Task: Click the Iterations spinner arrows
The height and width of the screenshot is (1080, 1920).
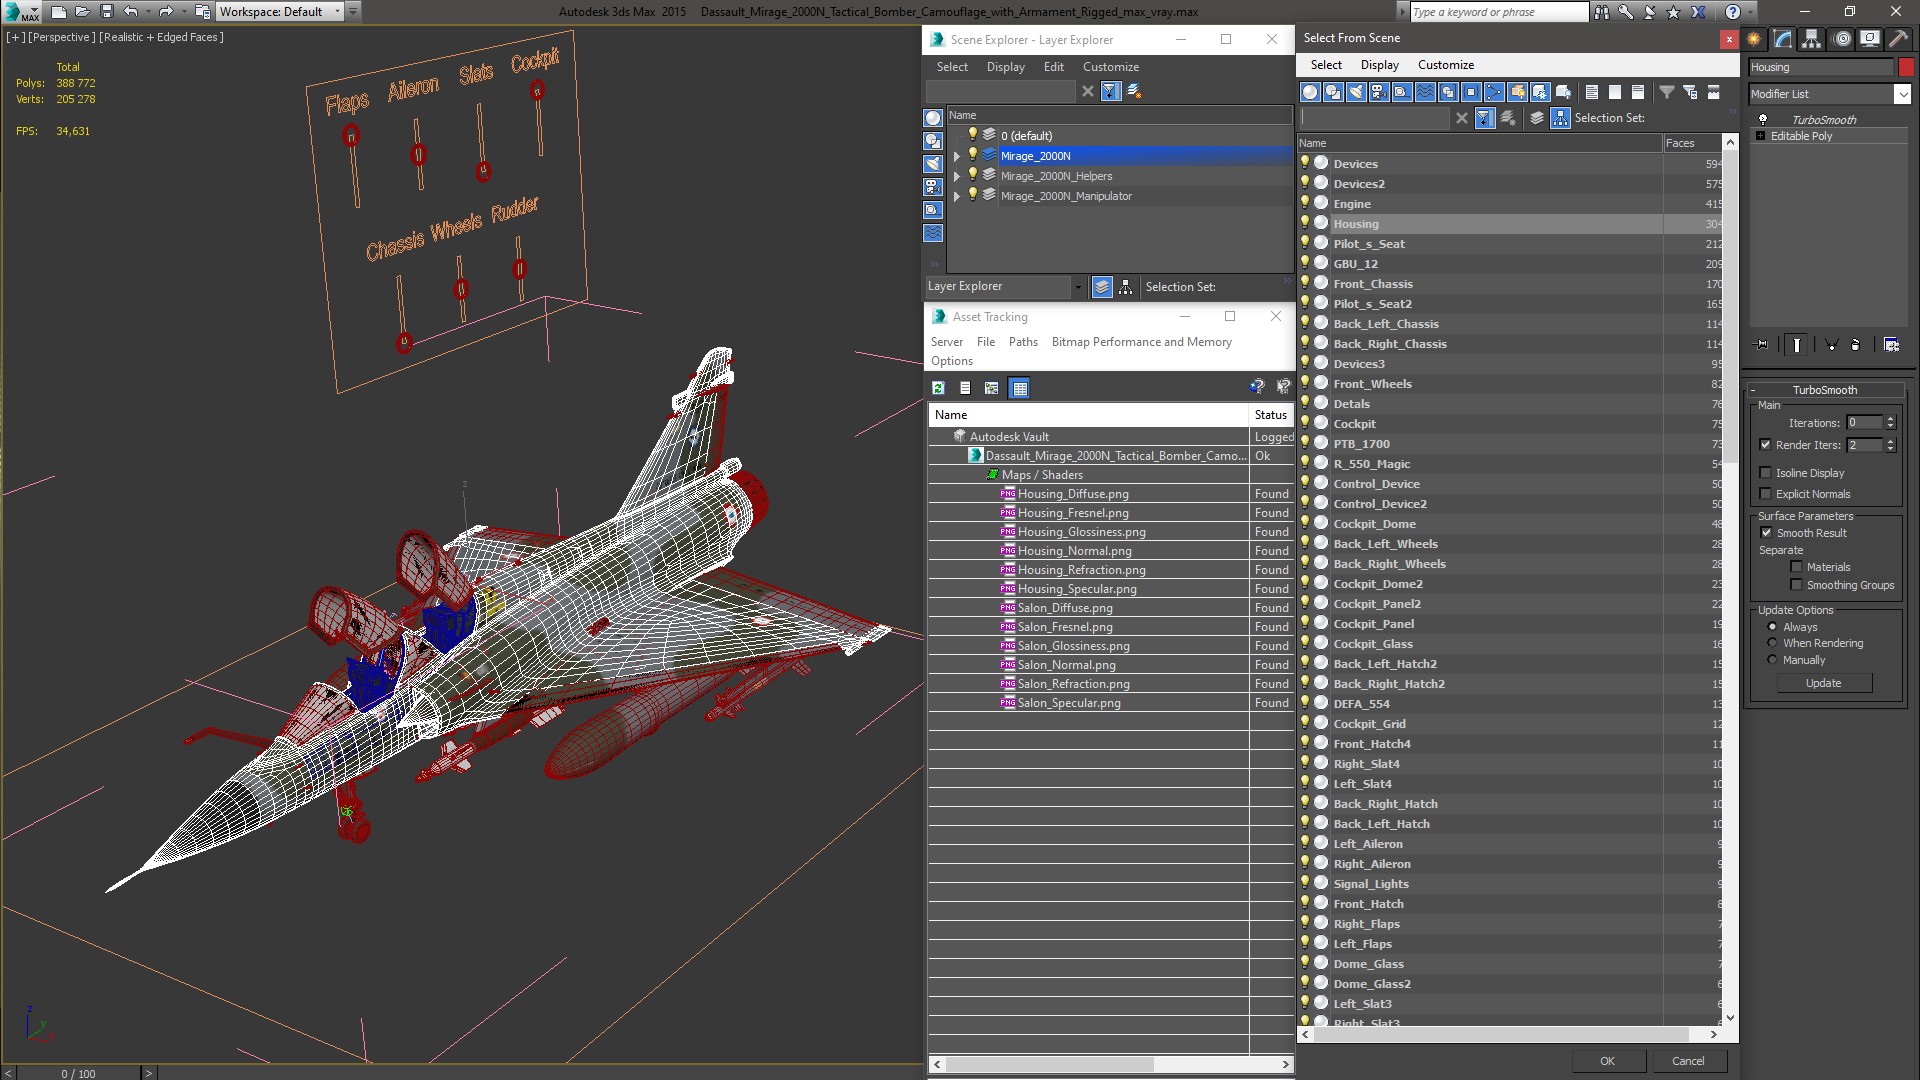Action: [1890, 423]
